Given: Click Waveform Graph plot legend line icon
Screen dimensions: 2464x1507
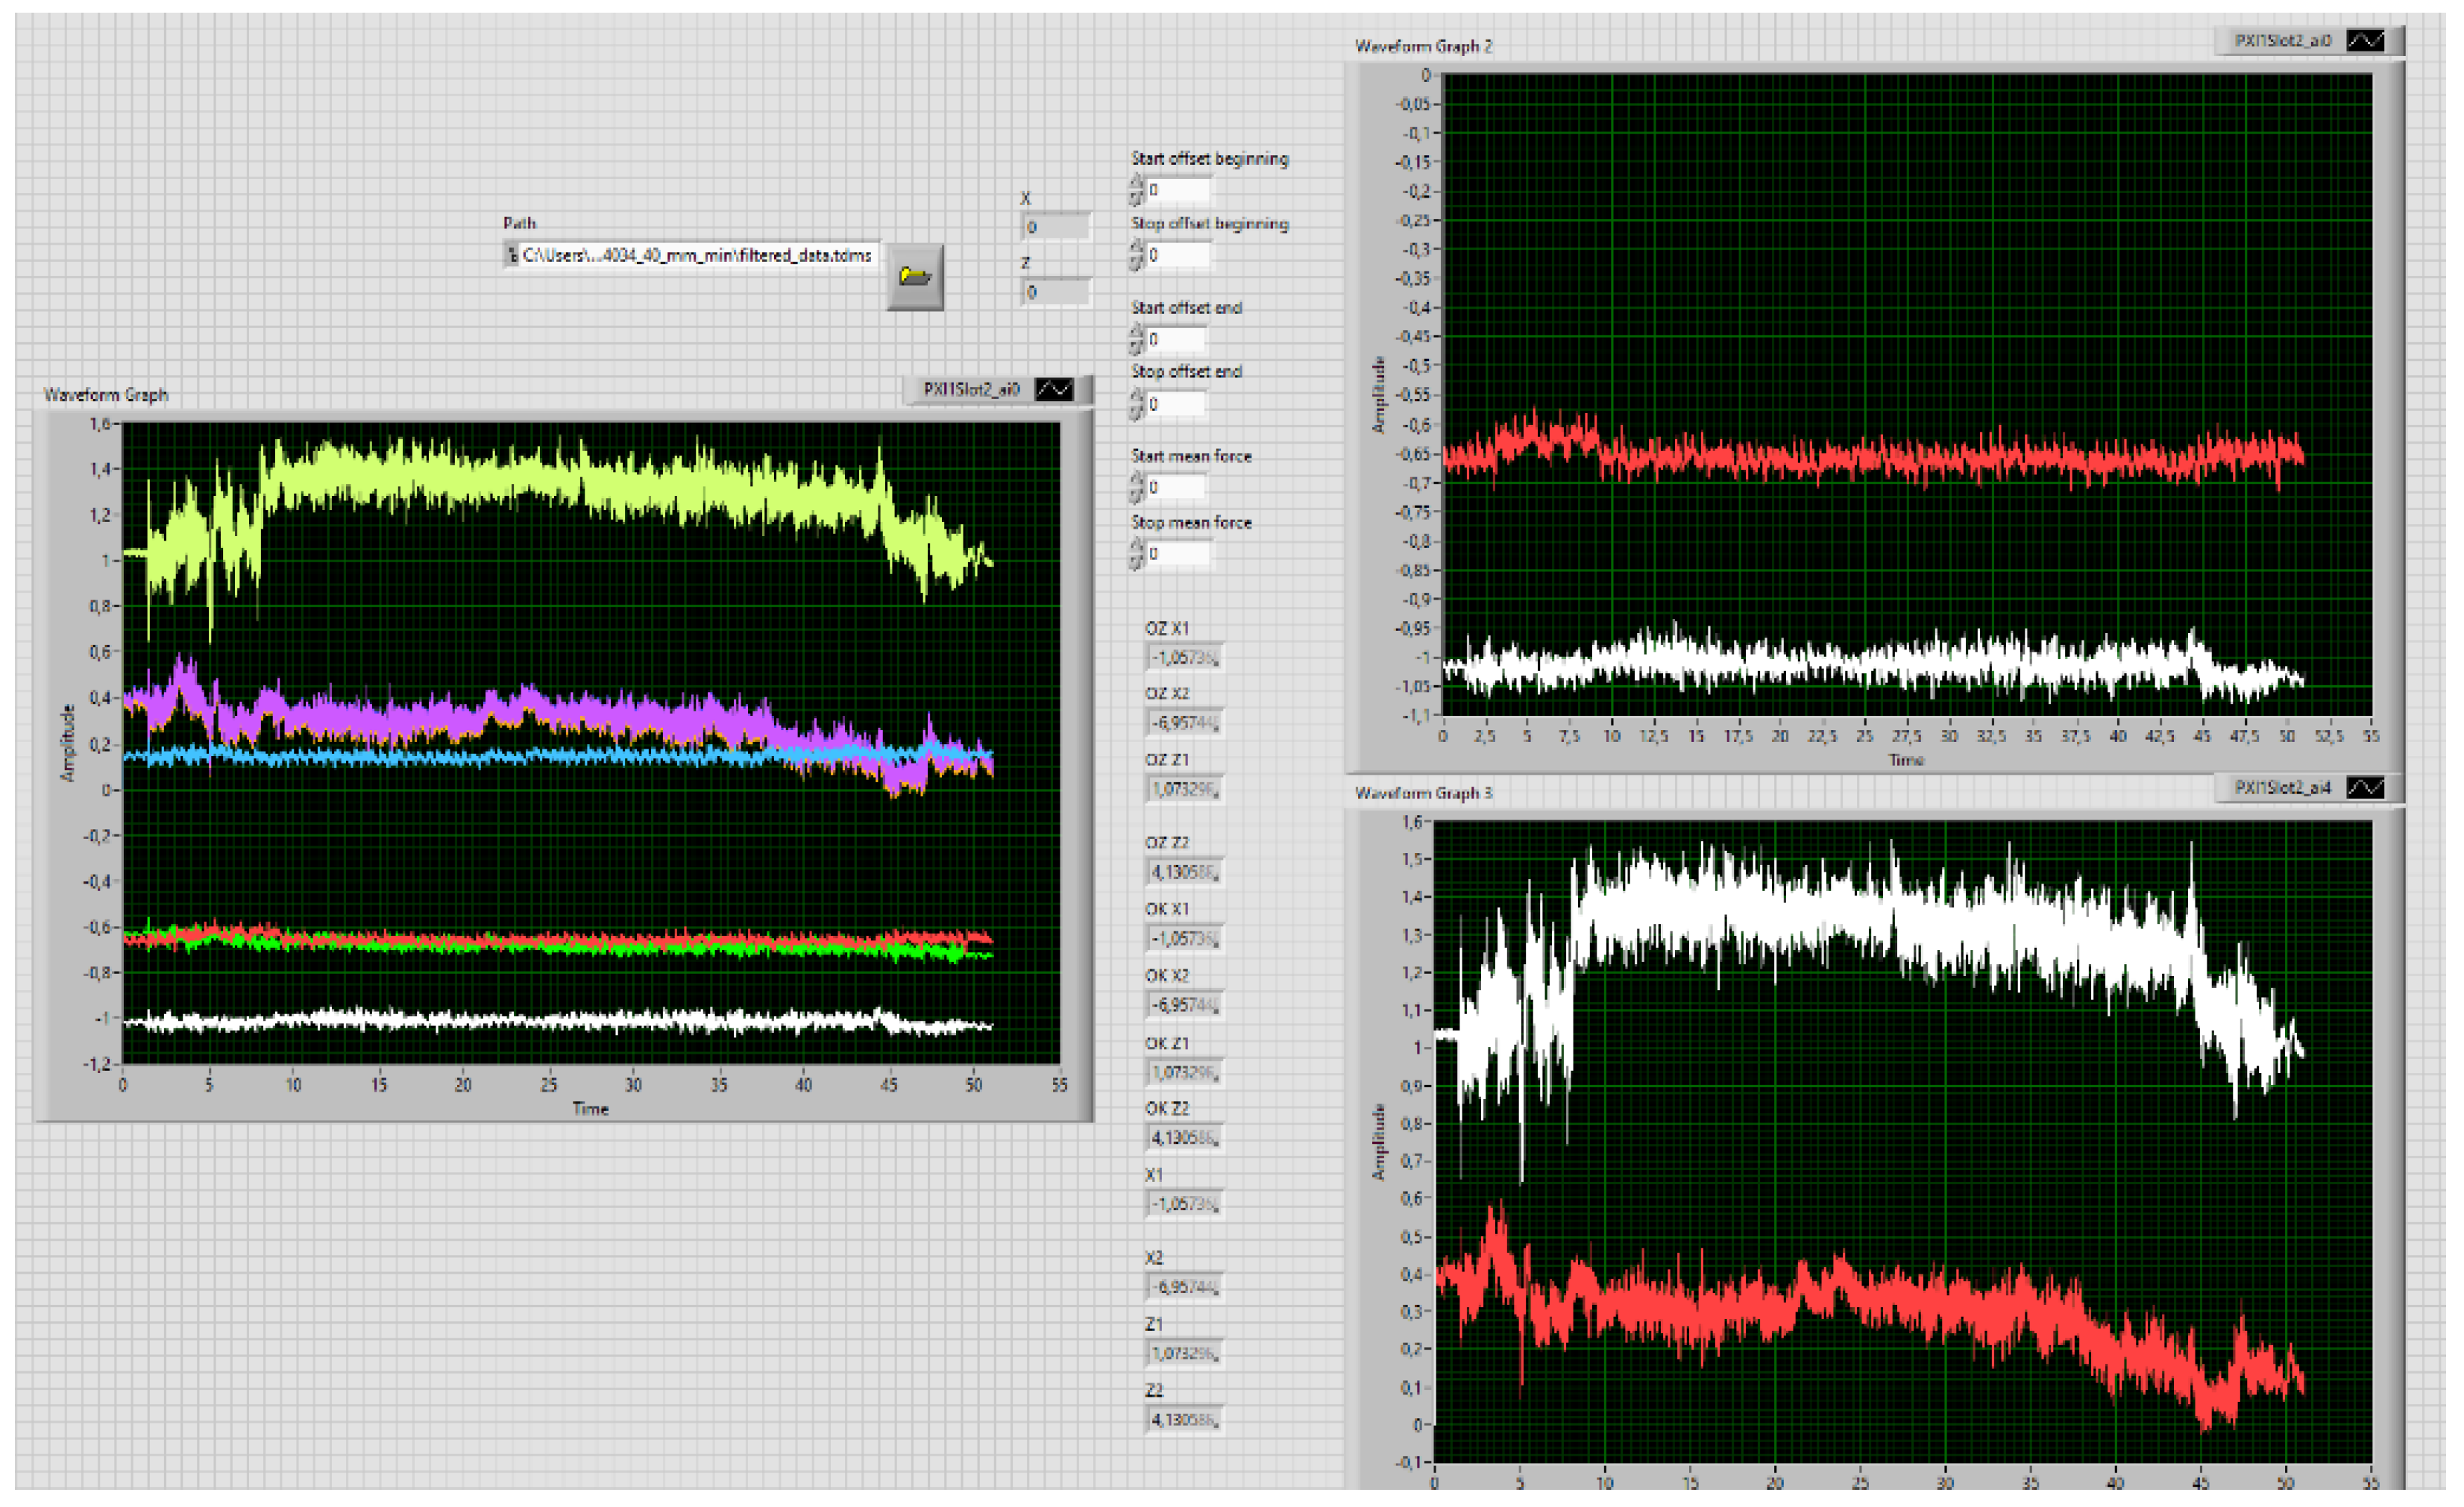Looking at the screenshot, I should coord(1053,389).
